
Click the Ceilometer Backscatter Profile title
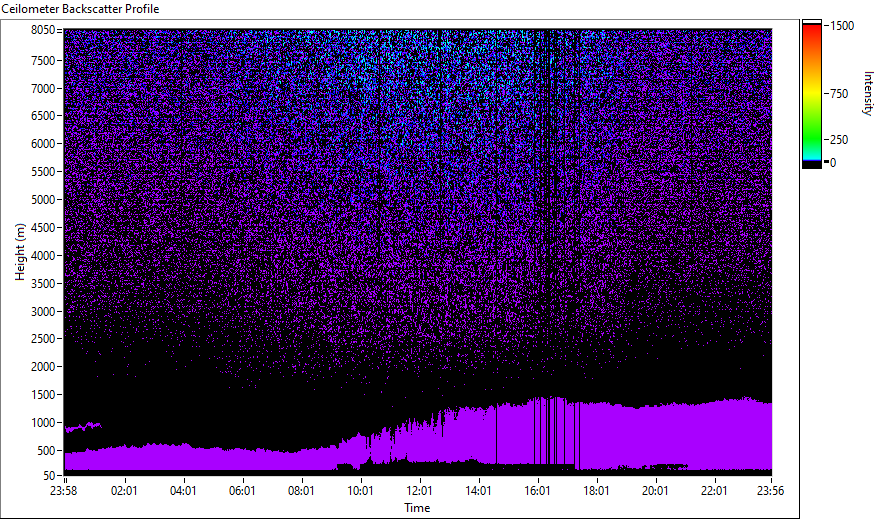pos(80,9)
